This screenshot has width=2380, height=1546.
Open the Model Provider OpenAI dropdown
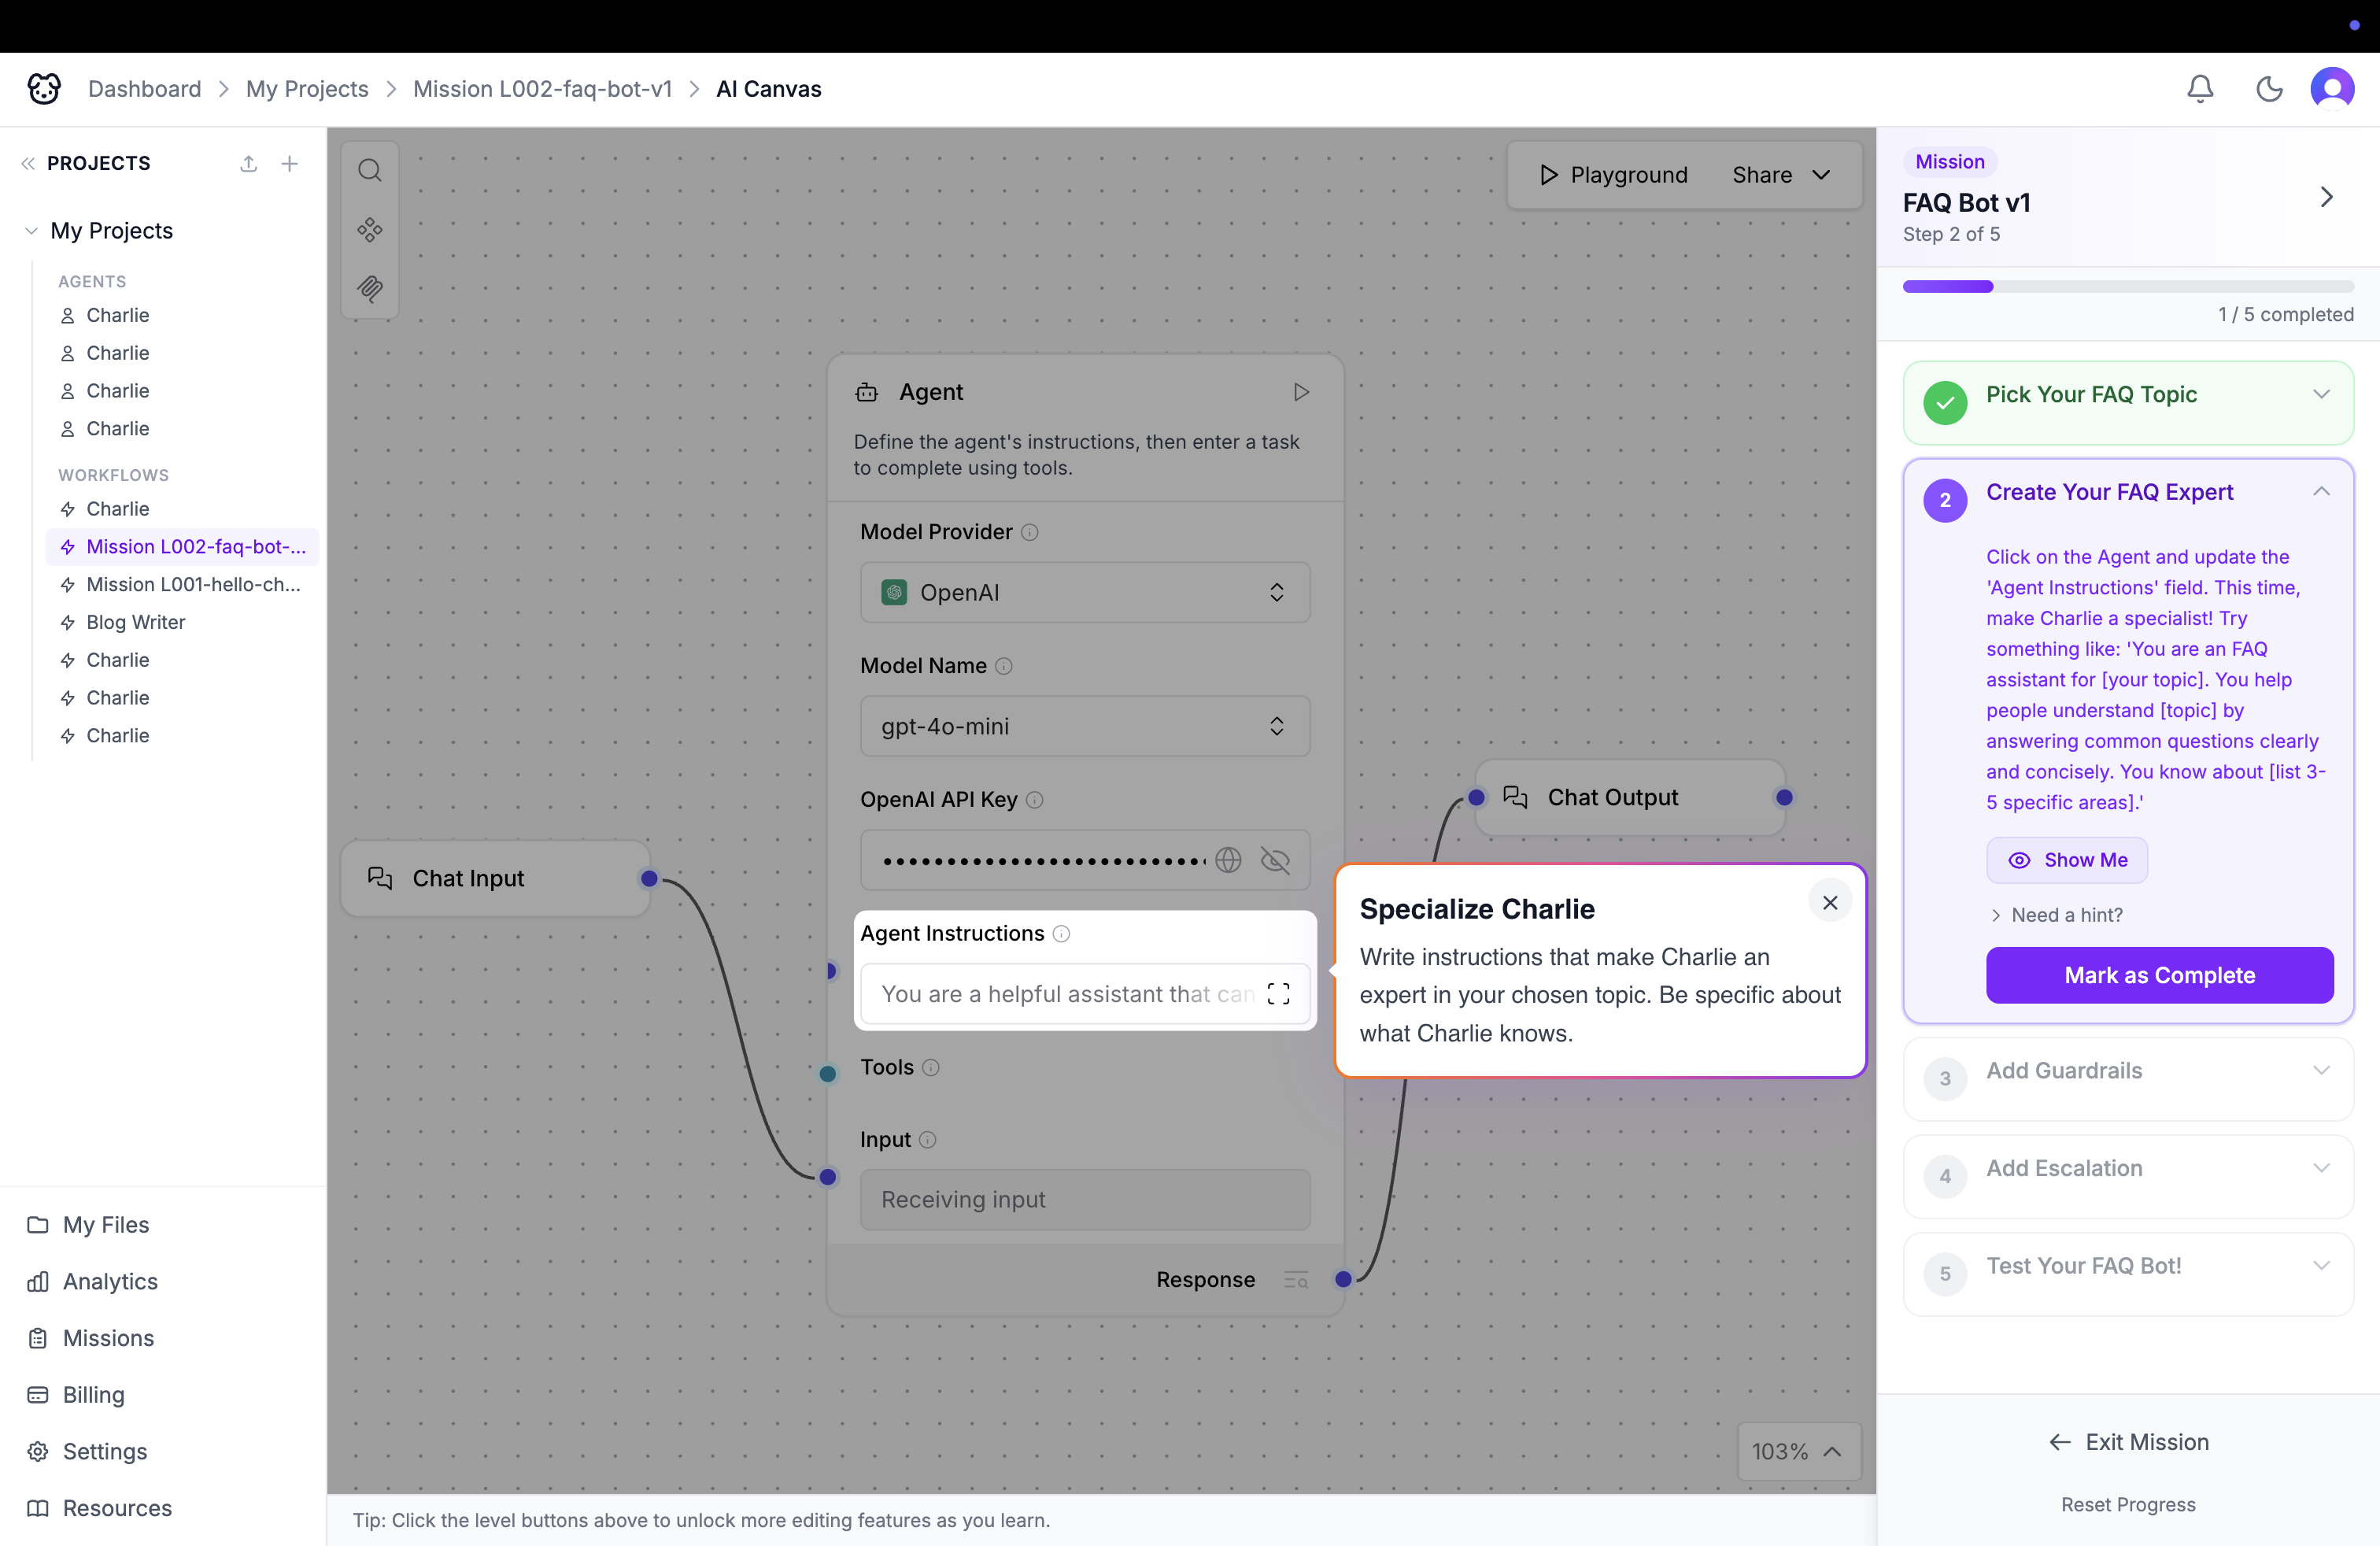coord(1084,593)
